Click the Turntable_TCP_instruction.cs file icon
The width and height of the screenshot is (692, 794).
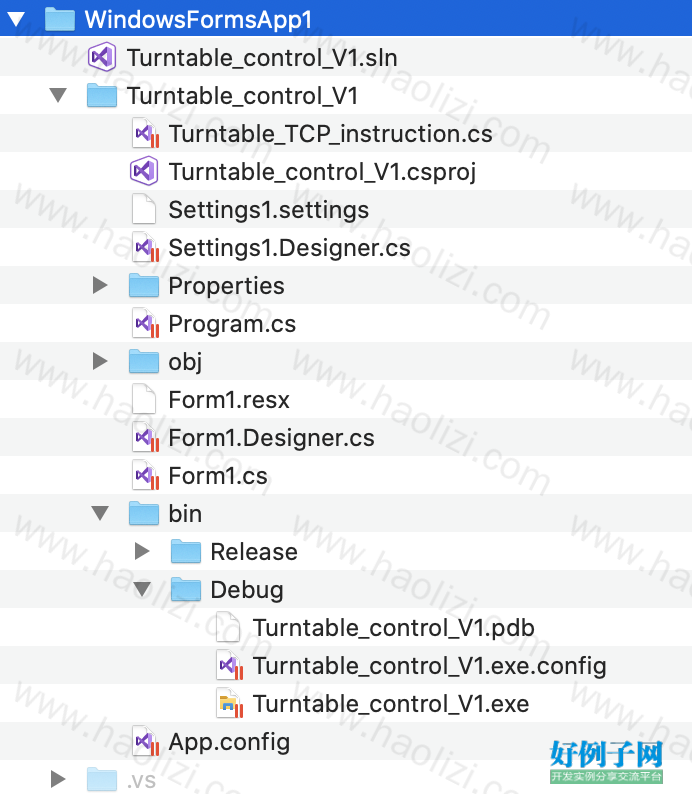tap(146, 133)
